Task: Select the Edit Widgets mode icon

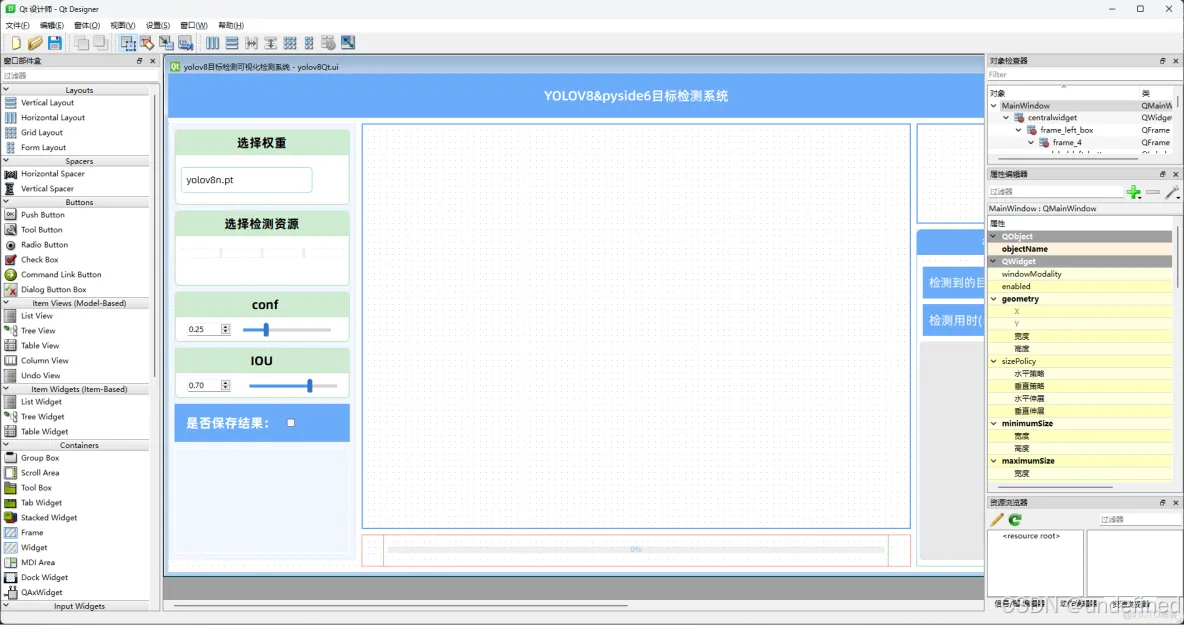Action: [x=128, y=43]
